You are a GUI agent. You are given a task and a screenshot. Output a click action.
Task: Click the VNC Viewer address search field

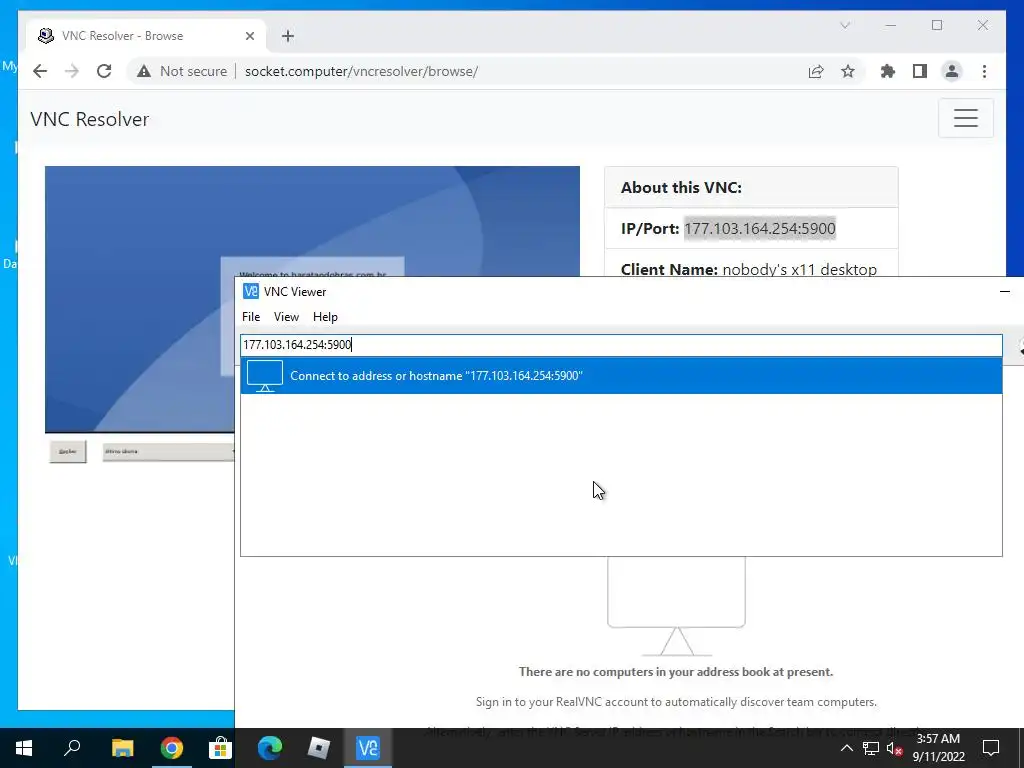(x=621, y=345)
